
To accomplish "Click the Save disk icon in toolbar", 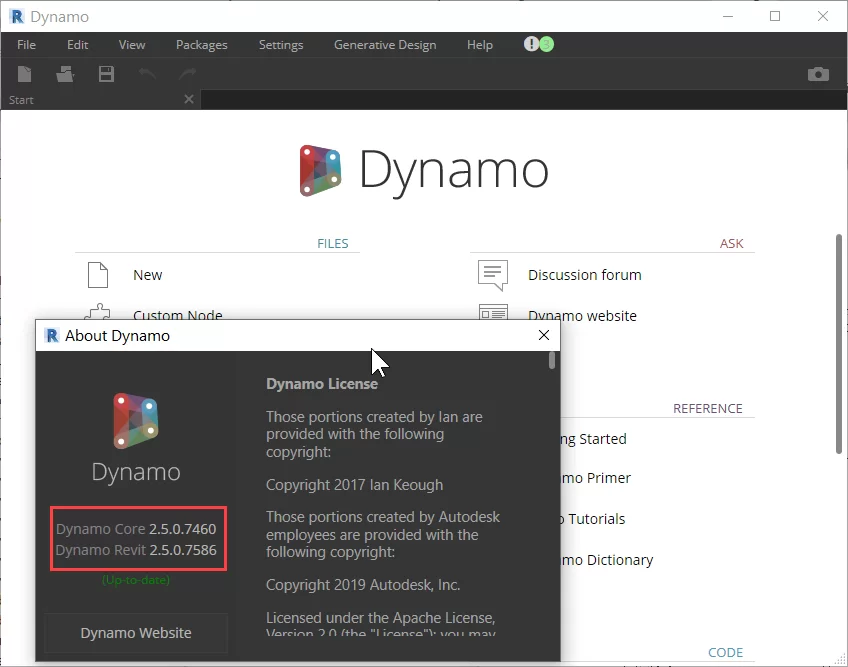I will tap(106, 74).
